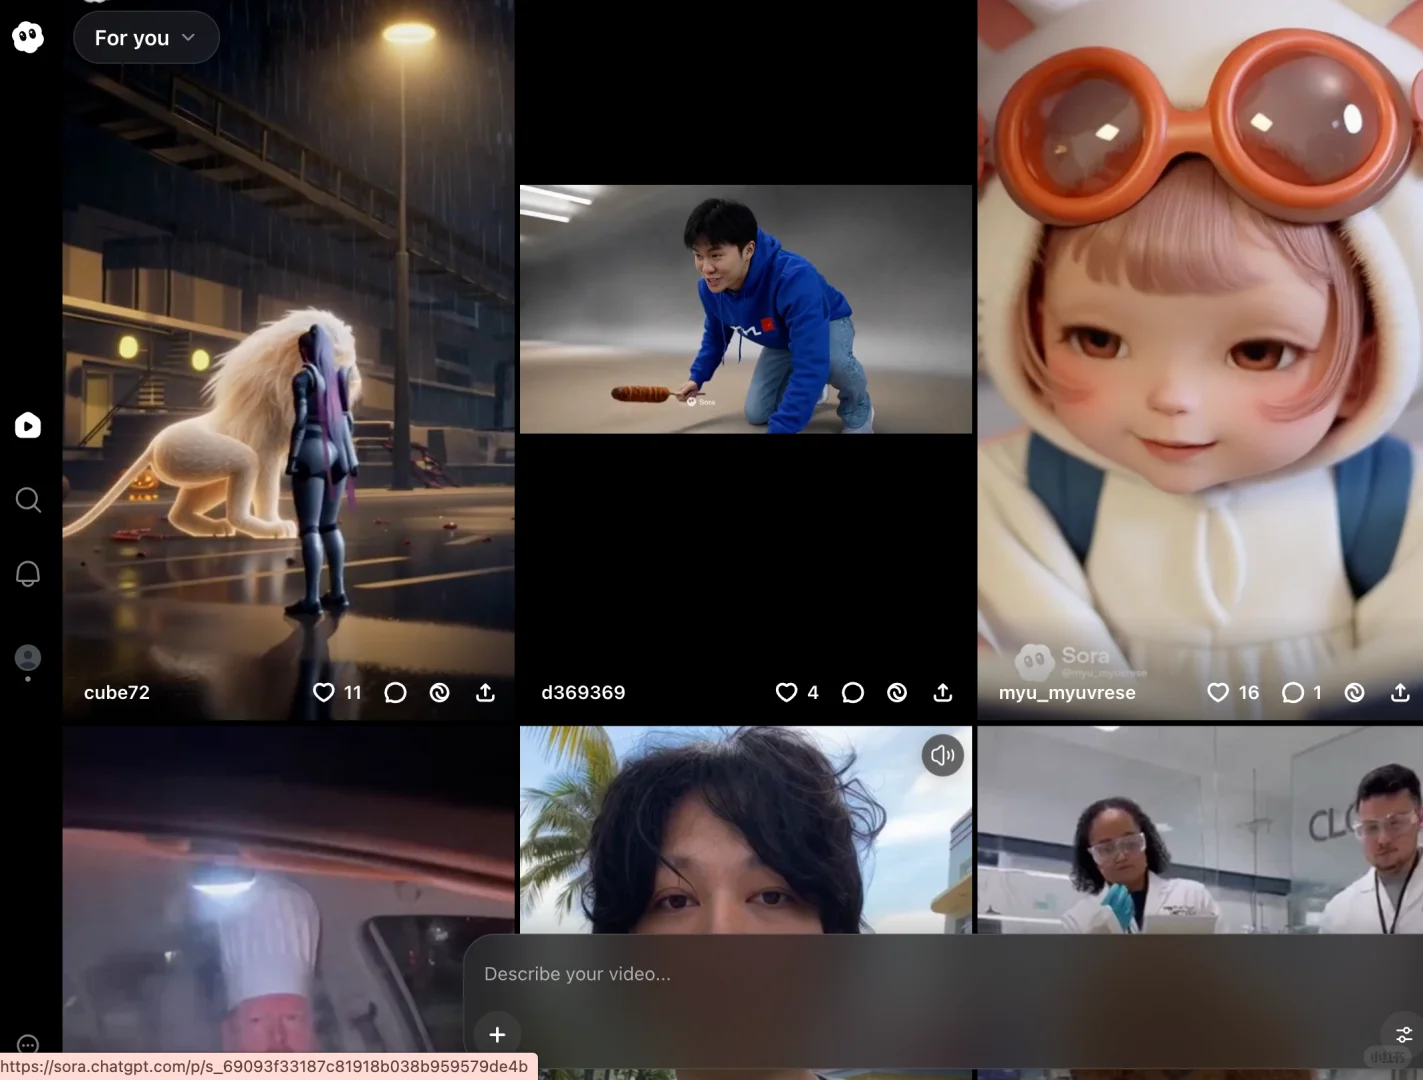Remix the d369369 video
1423x1080 pixels.
click(x=897, y=692)
